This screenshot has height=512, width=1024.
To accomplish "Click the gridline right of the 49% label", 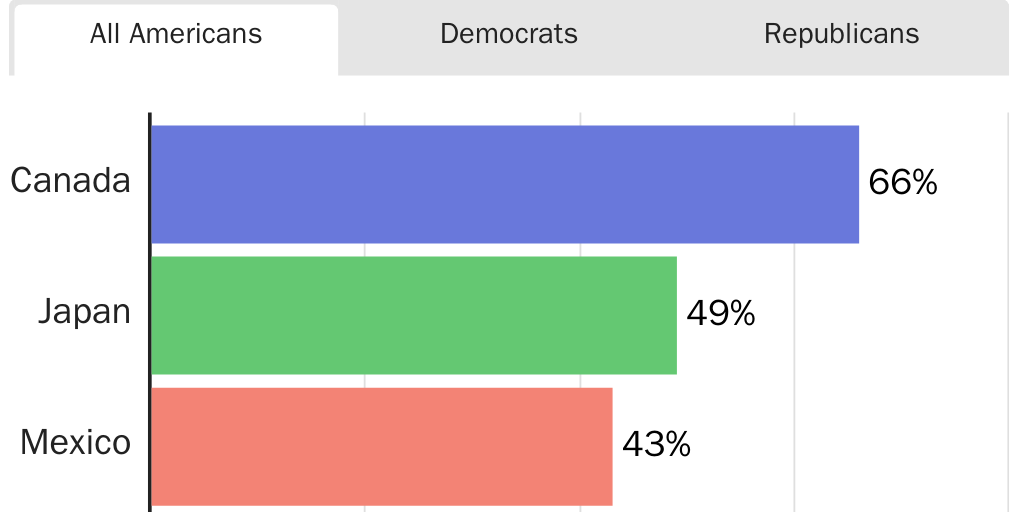I will (x=795, y=315).
